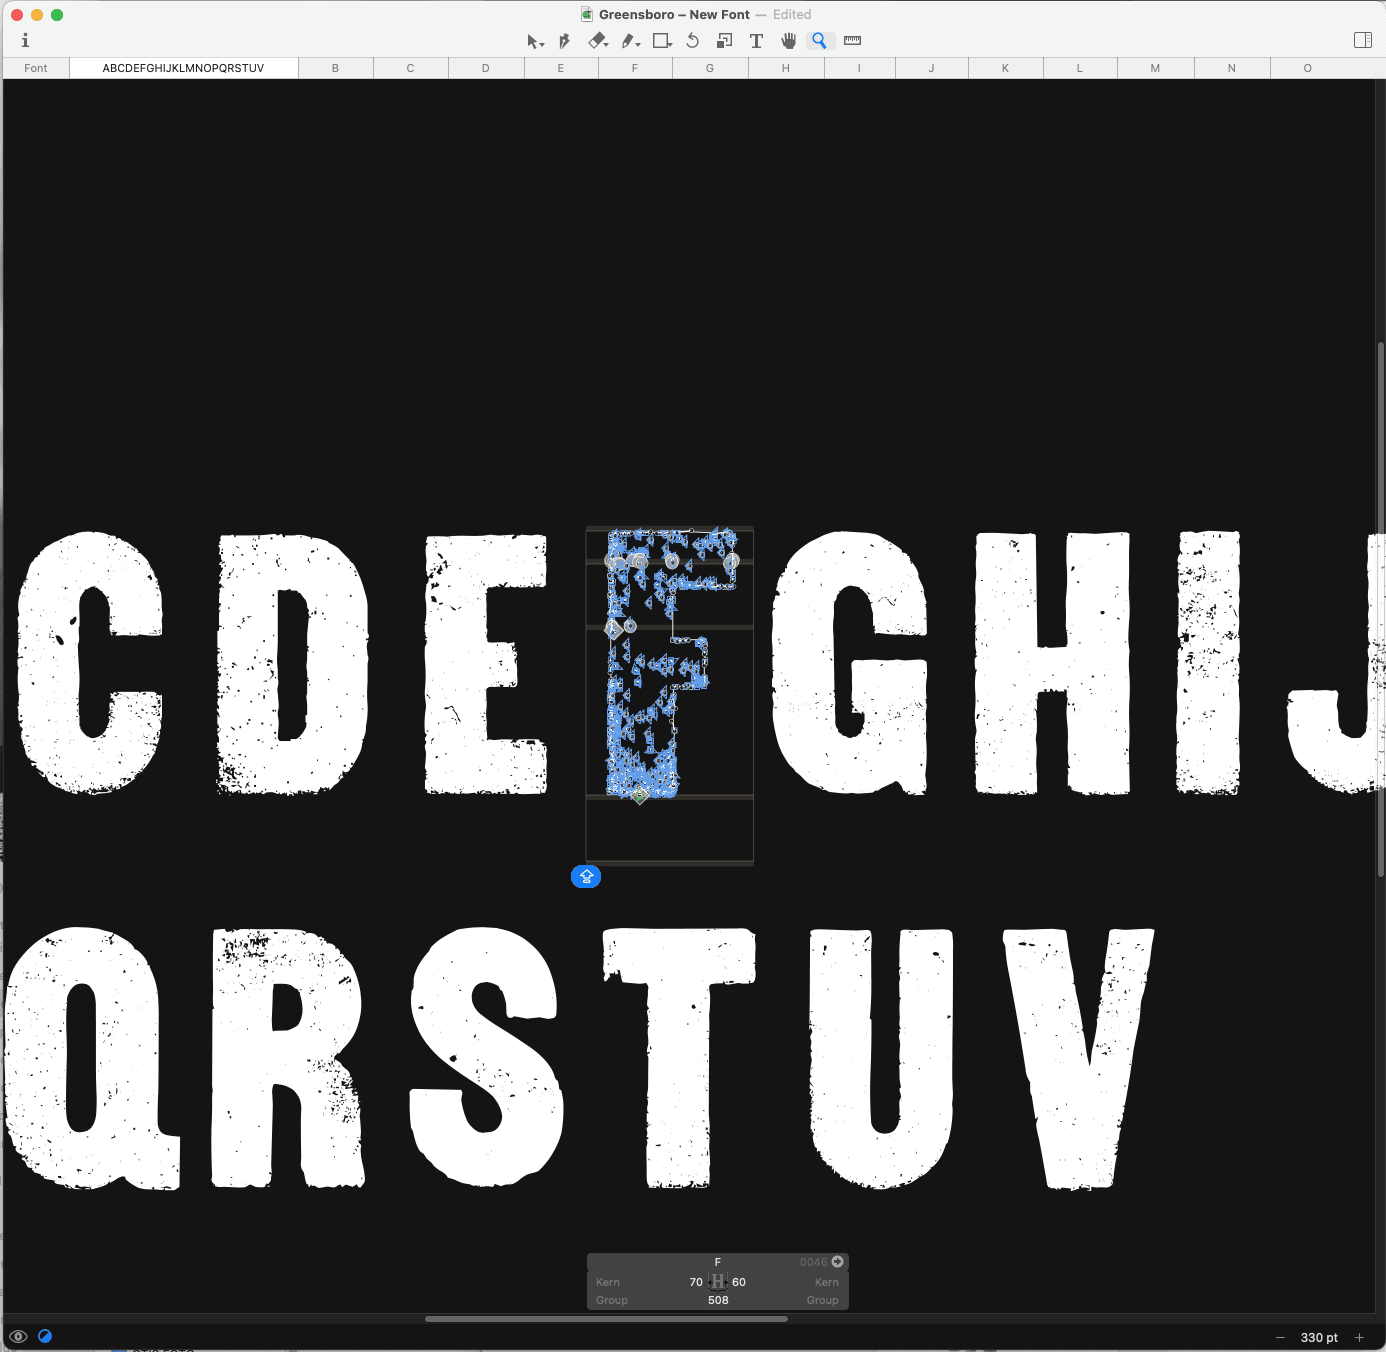Switch to the K tab
Viewport: 1386px width, 1352px height.
[1005, 68]
